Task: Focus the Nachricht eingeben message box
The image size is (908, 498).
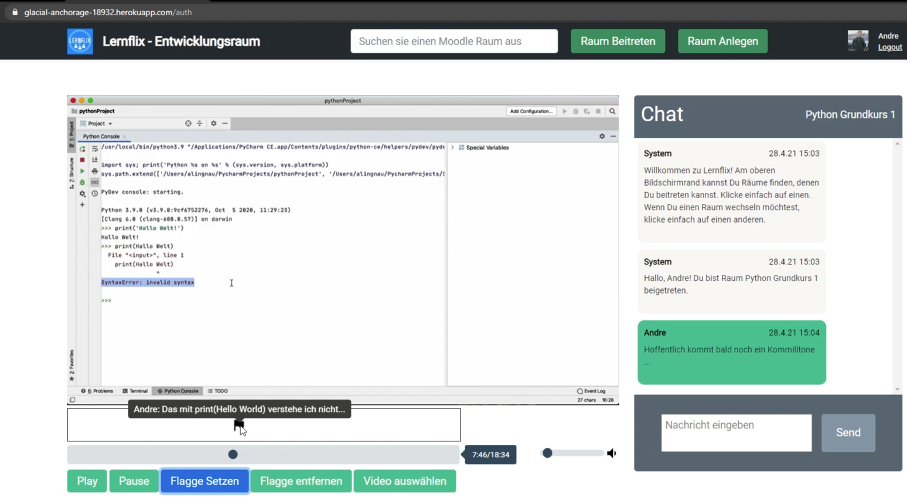Action: (x=736, y=433)
